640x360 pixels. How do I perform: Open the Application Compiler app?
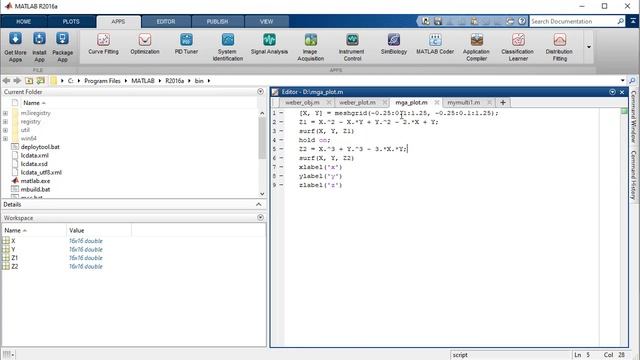point(476,47)
